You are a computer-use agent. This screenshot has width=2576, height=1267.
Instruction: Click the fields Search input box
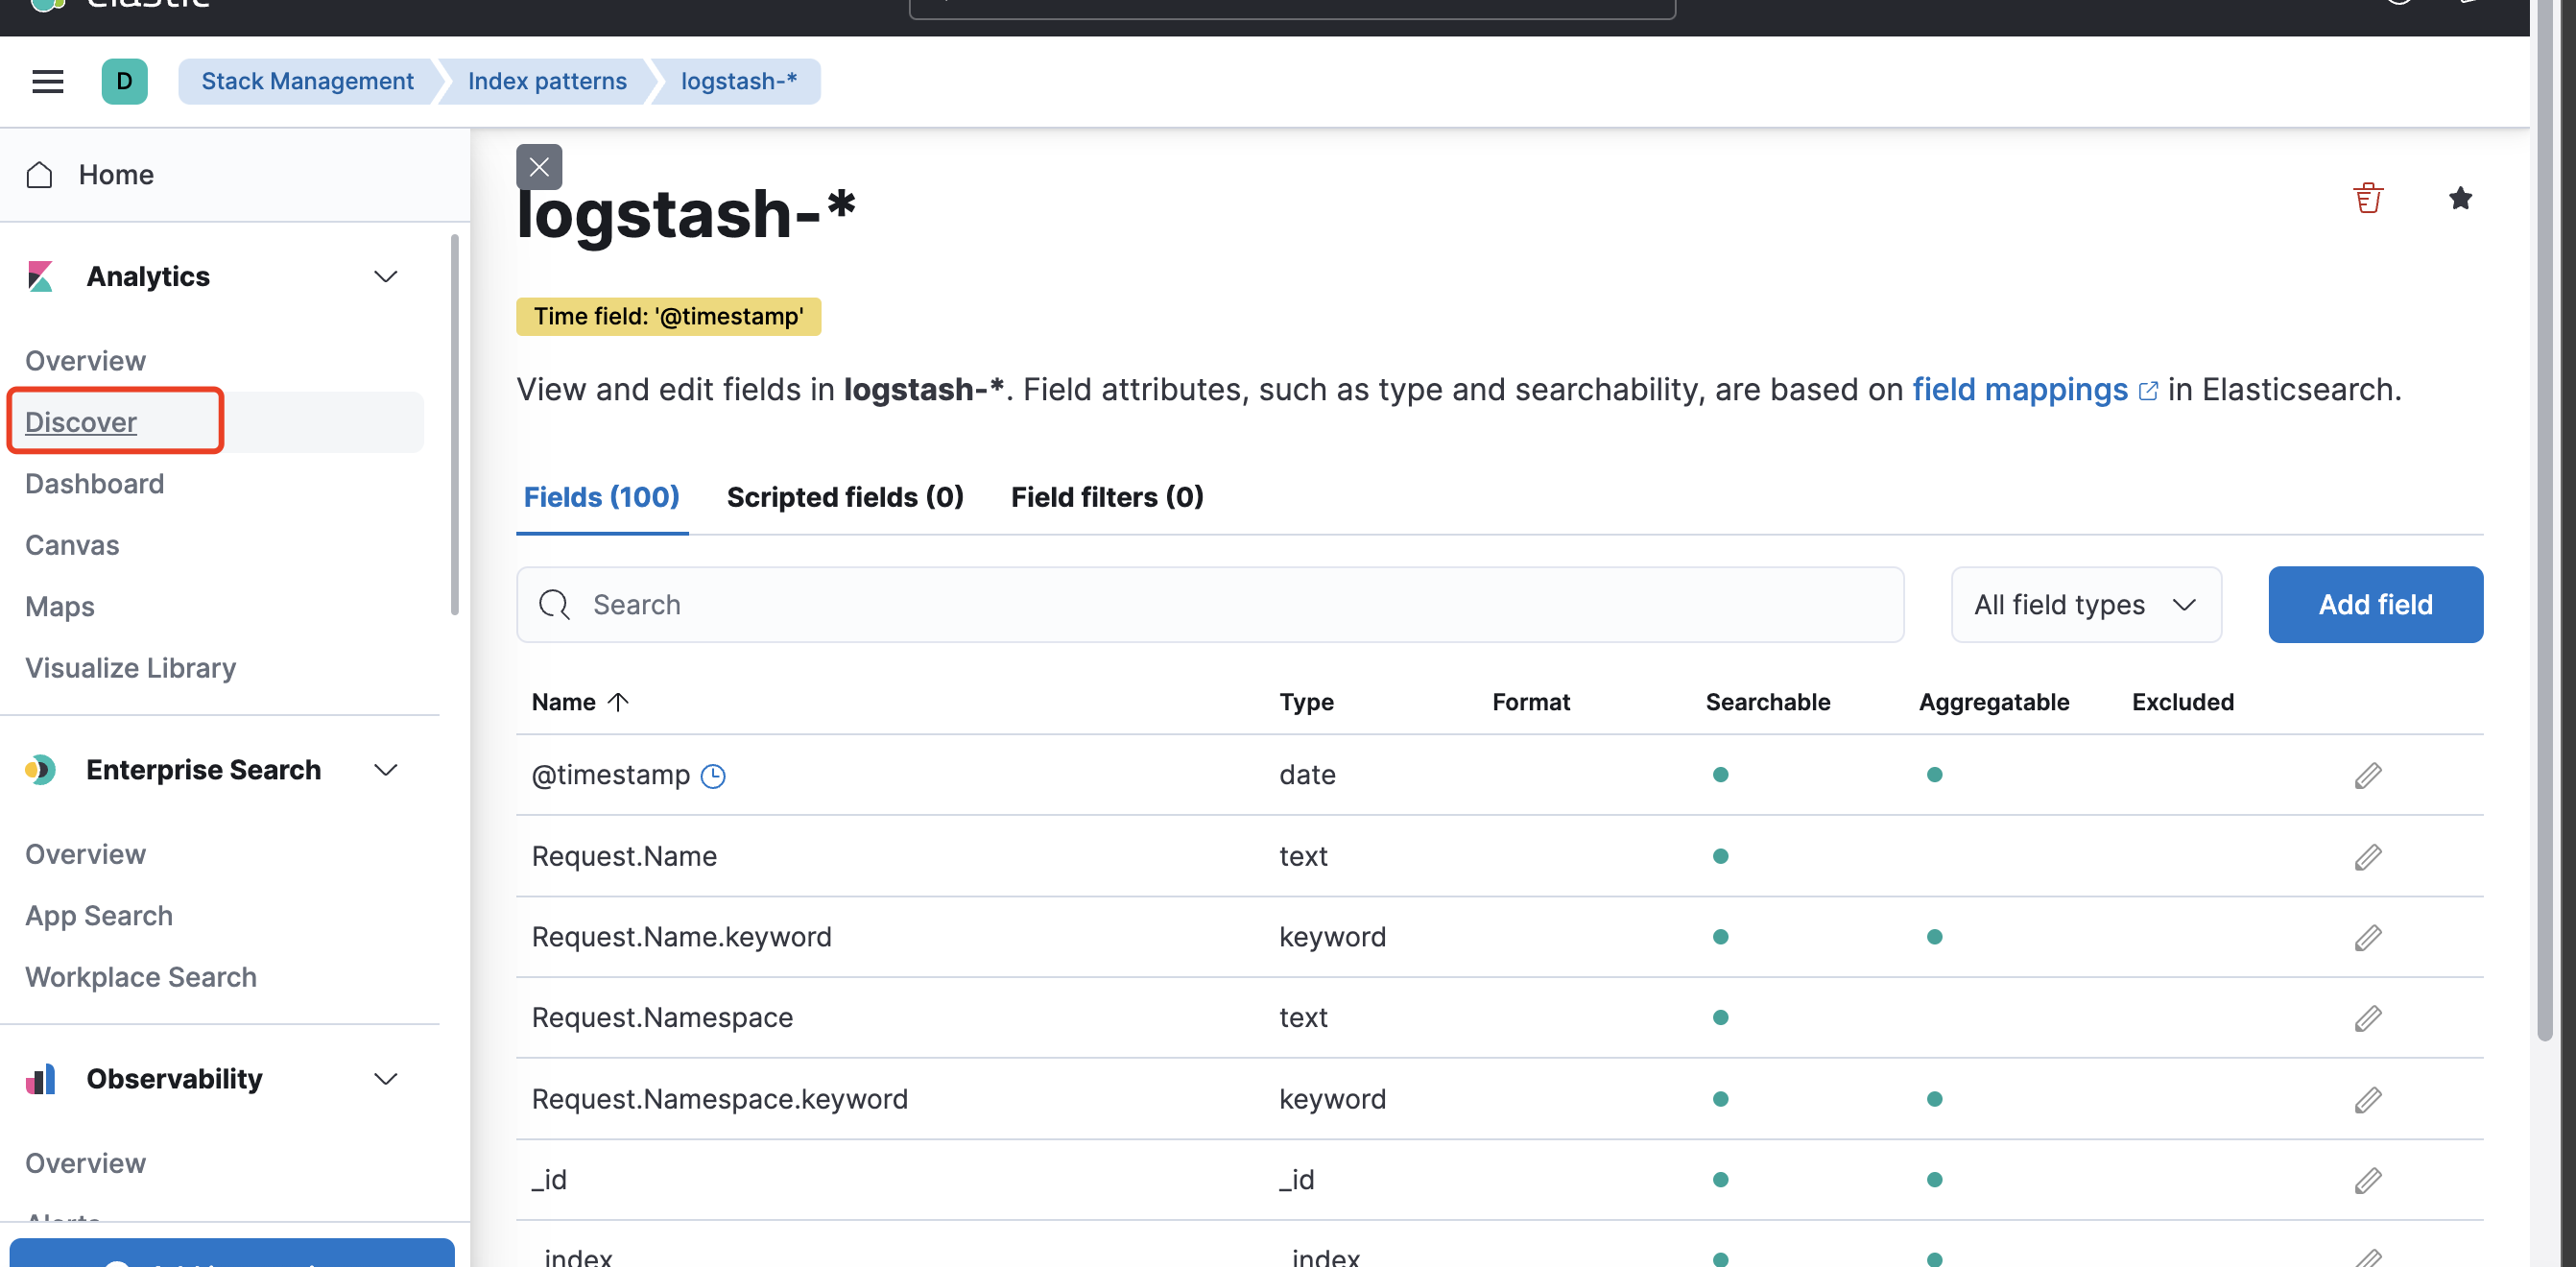coord(1210,605)
